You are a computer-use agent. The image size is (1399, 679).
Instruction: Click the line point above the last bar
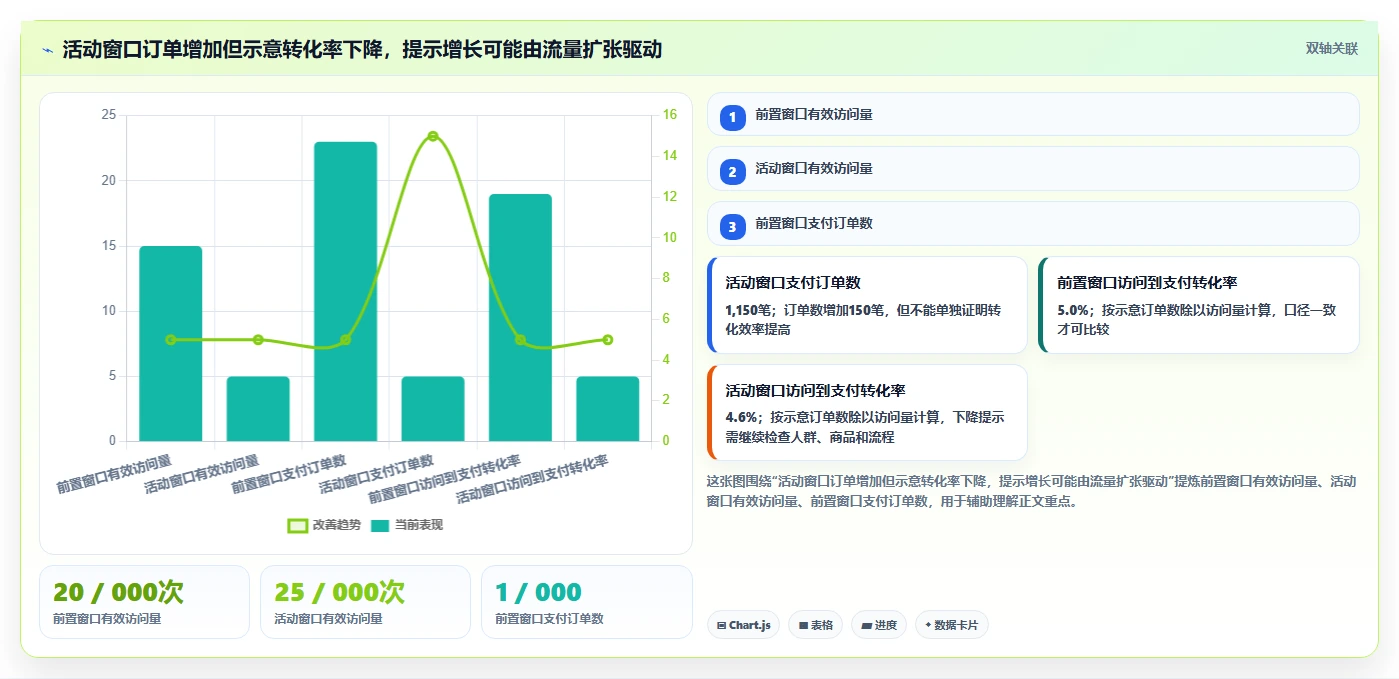(x=608, y=340)
